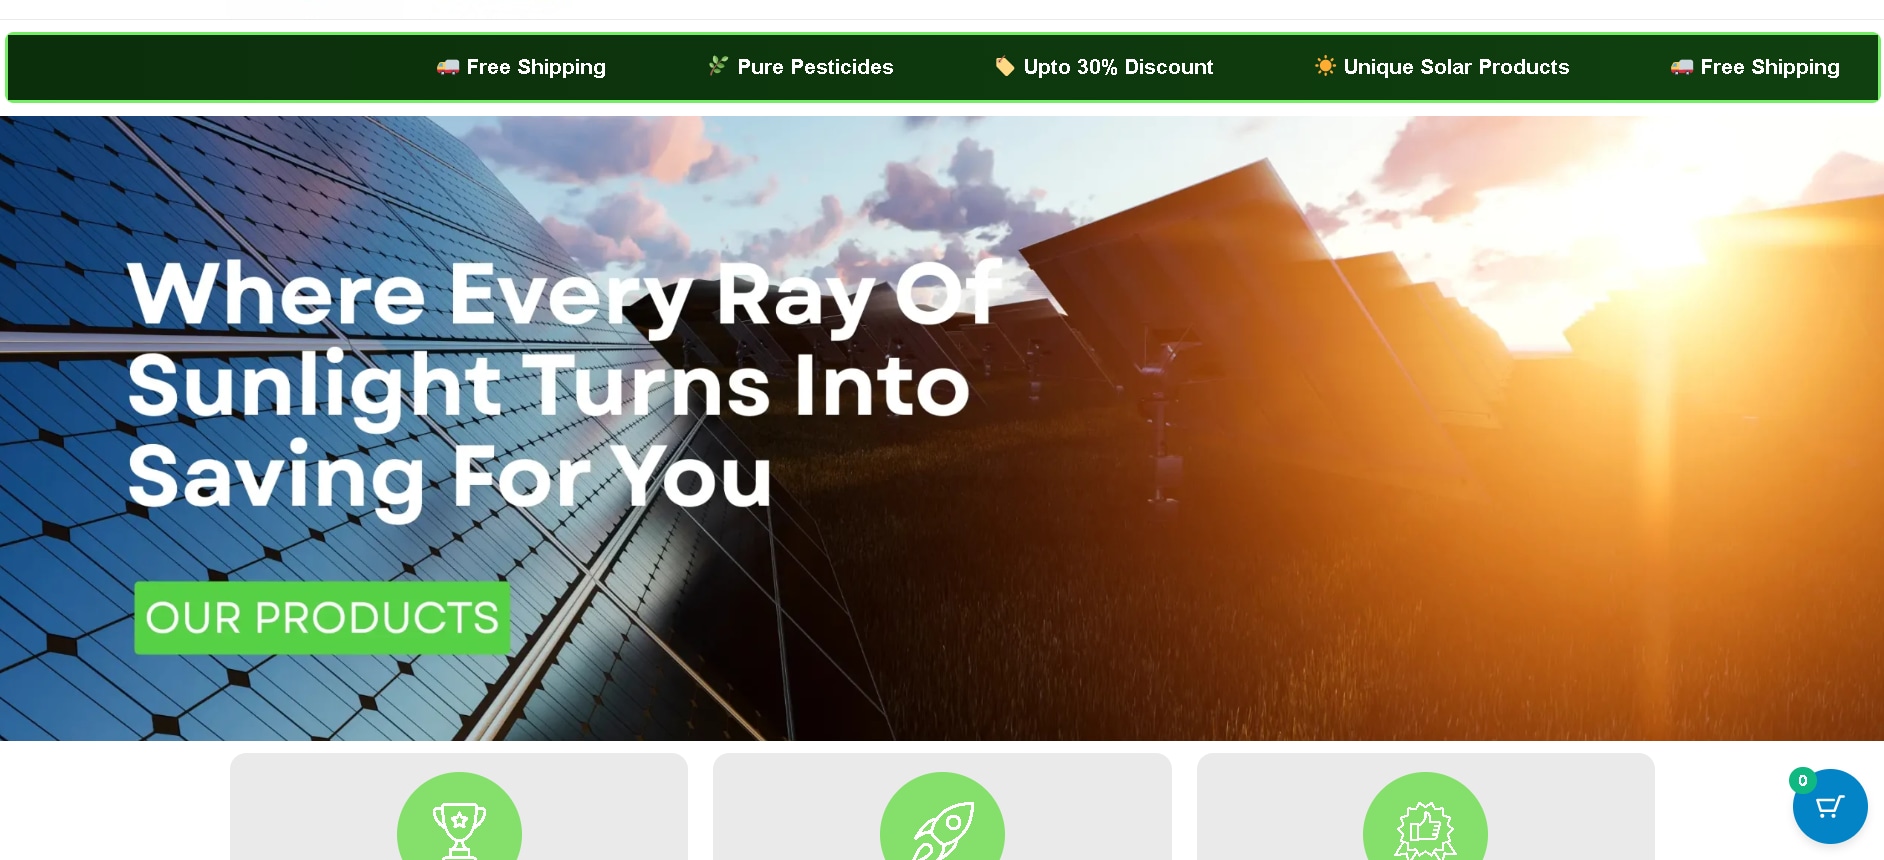Click the tag icon beside Upto 30% Discount

click(x=1004, y=66)
